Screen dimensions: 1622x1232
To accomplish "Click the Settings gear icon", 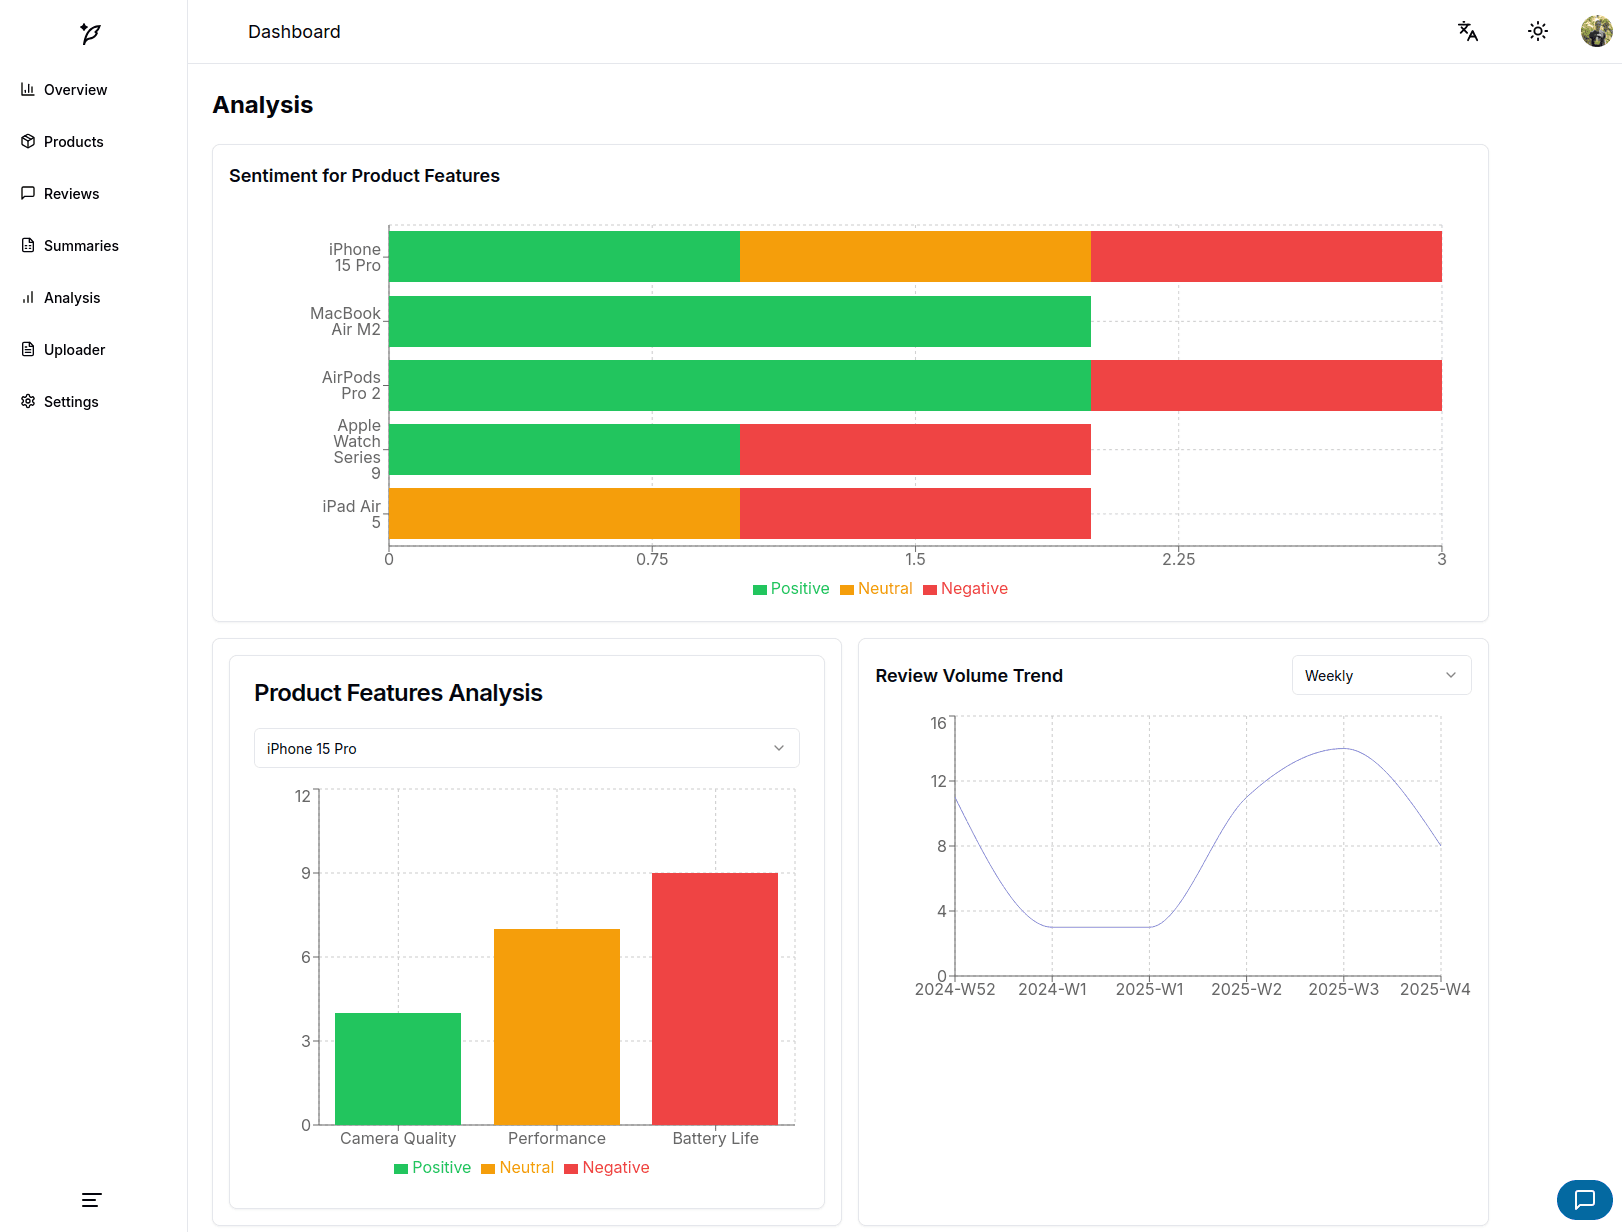I will coord(28,401).
